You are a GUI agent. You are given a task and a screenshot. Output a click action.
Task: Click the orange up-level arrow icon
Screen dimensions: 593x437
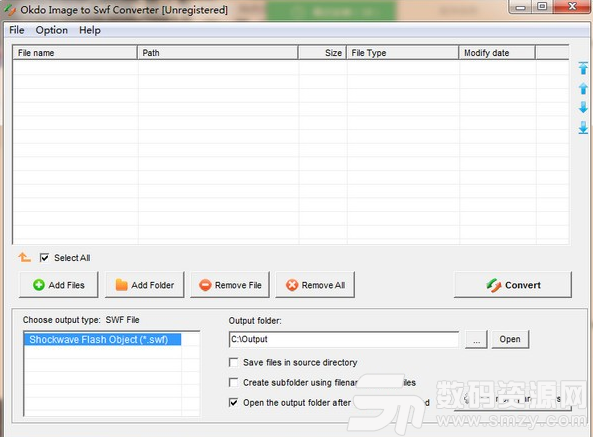[25, 257]
